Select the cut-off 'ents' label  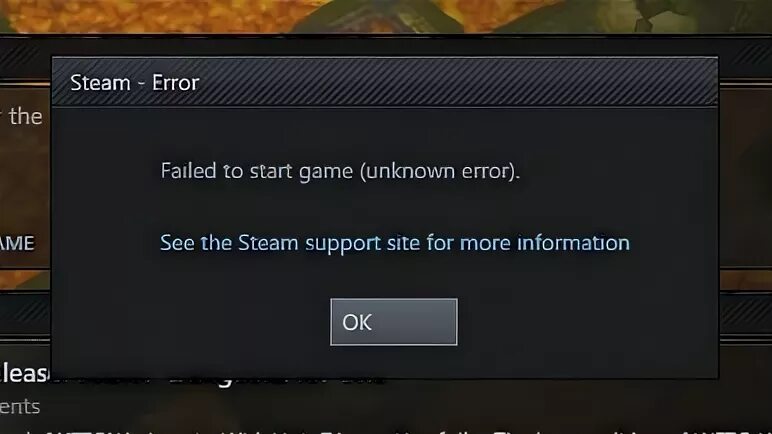click(x=20, y=407)
